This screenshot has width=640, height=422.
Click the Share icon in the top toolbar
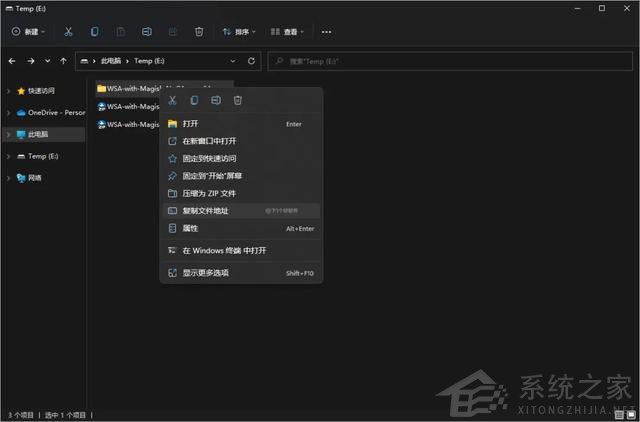click(x=173, y=32)
